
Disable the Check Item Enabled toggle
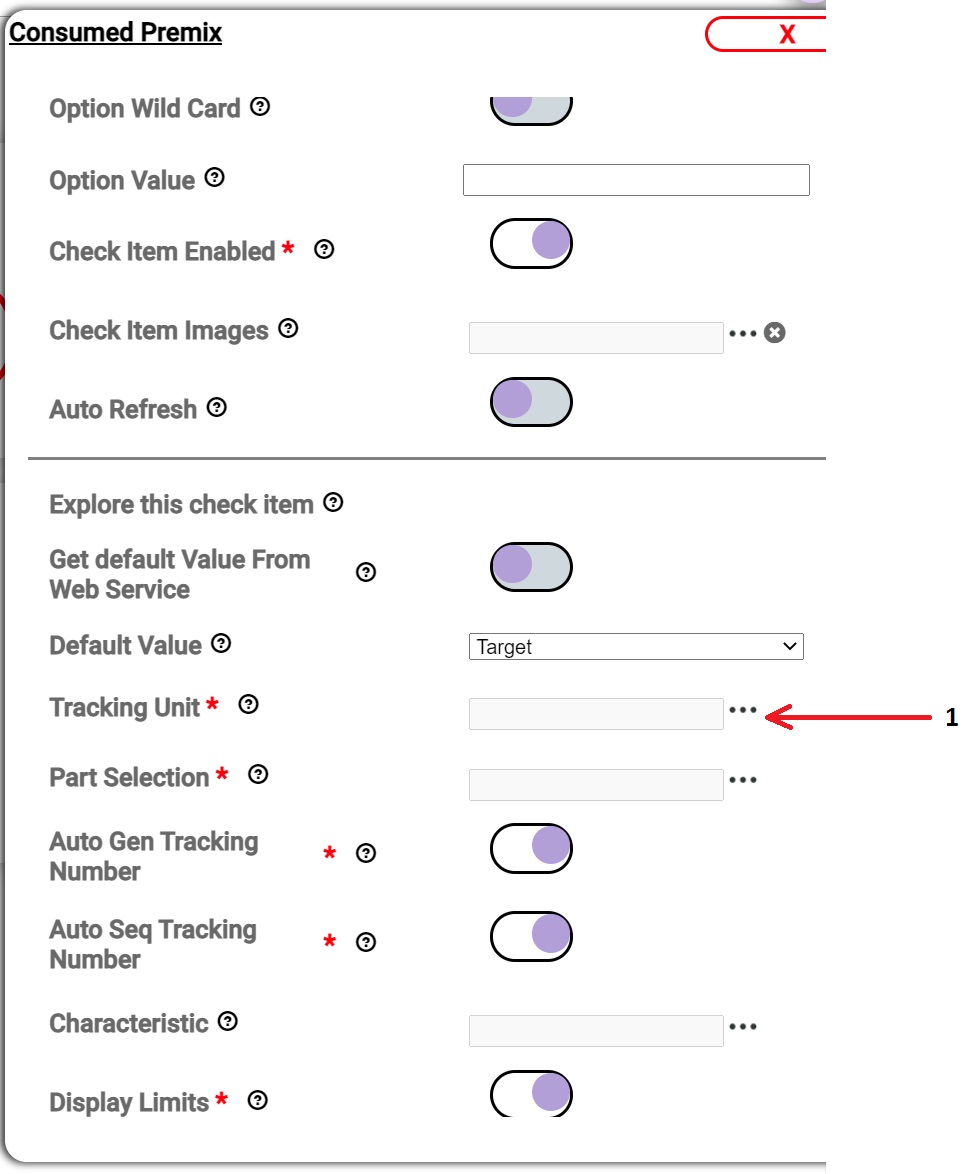[x=531, y=241]
